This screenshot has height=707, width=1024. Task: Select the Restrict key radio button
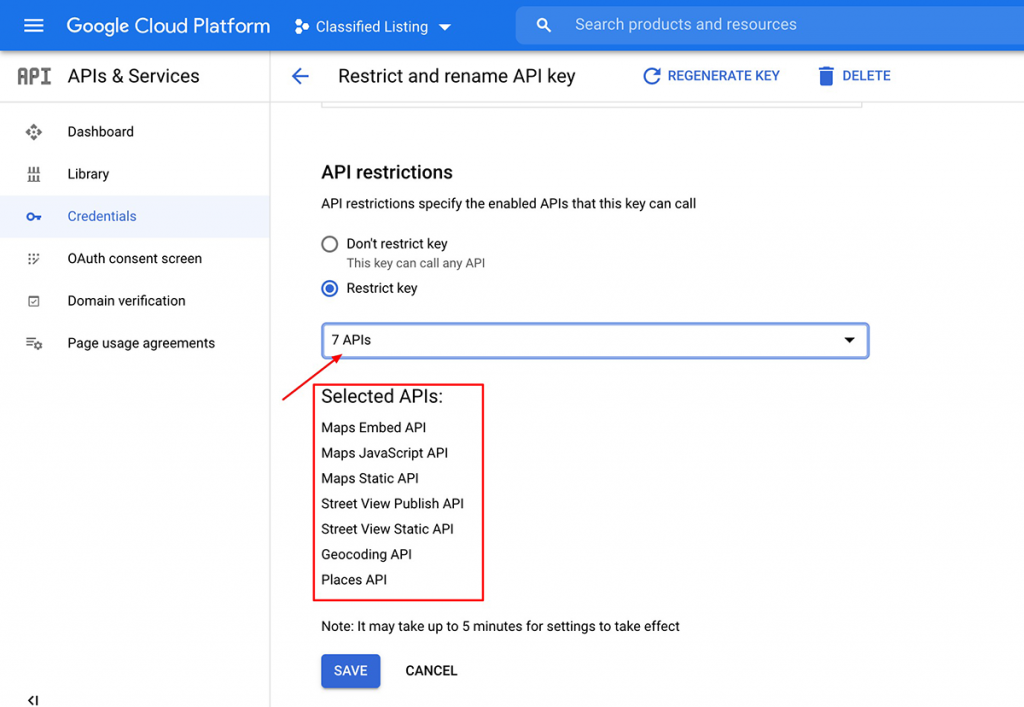click(330, 289)
